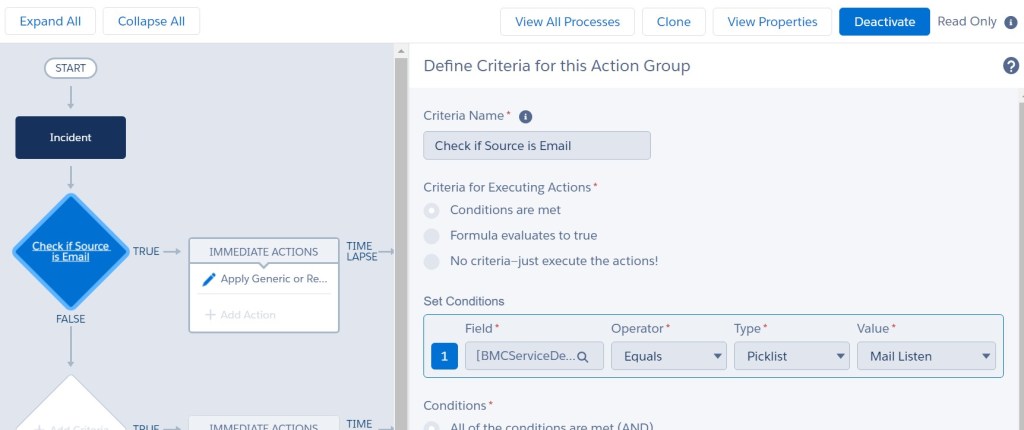This screenshot has height=430, width=1024.
Task: Select No criteria just execute actions option
Action: 432,261
